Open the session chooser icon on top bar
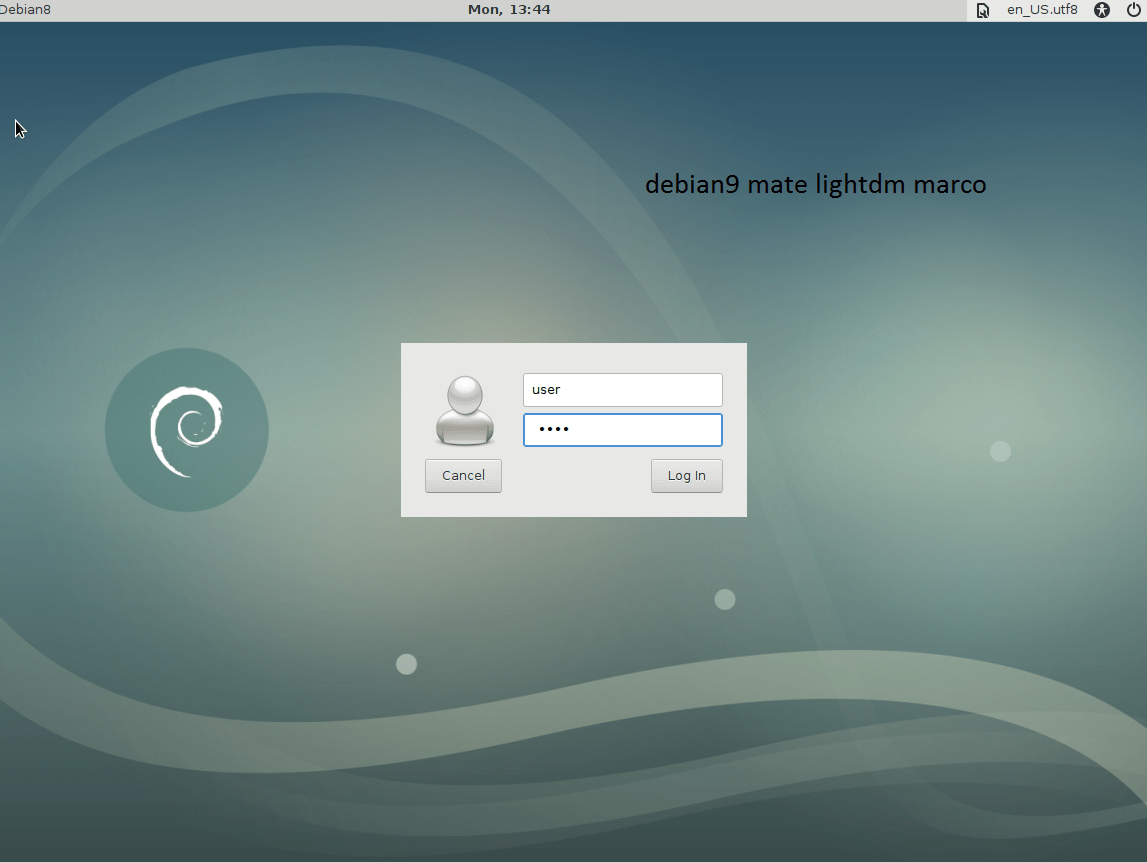The image size is (1147, 863). [982, 10]
